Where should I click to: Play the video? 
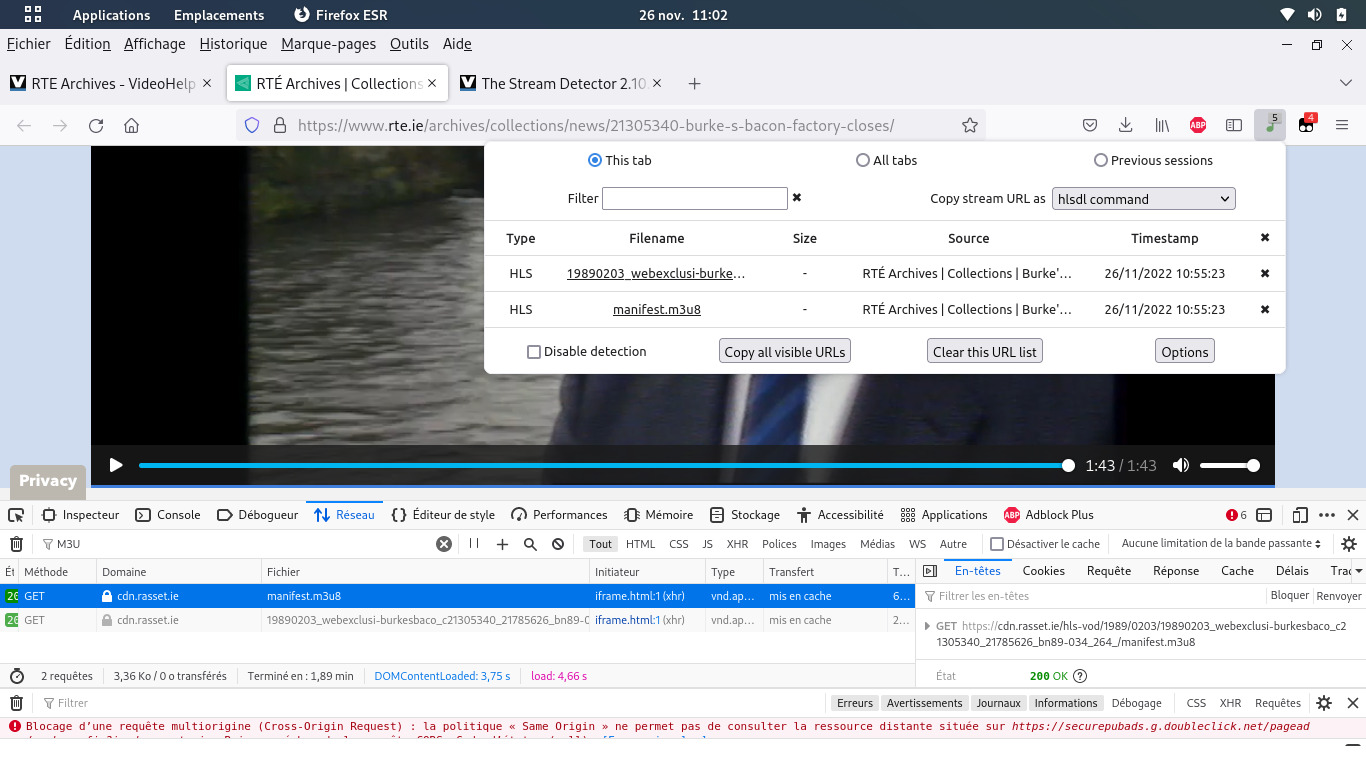[x=116, y=465]
